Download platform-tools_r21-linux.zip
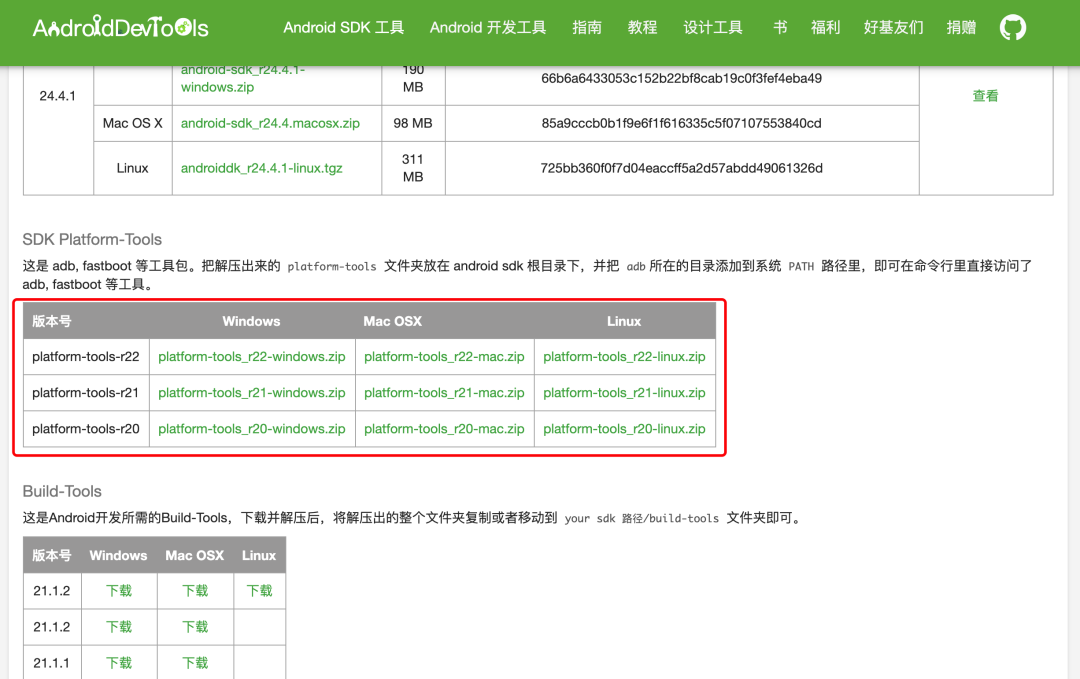This screenshot has height=679, width=1080. coord(625,392)
